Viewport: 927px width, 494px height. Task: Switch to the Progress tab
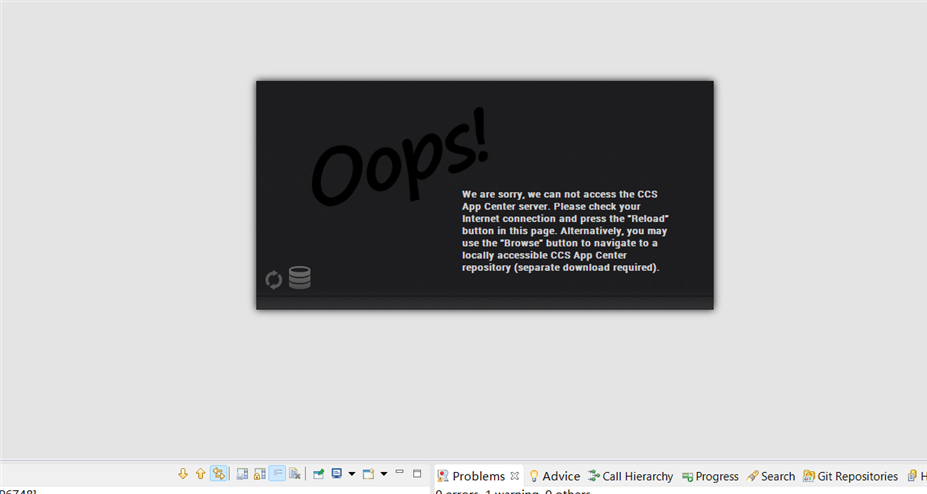[710, 476]
